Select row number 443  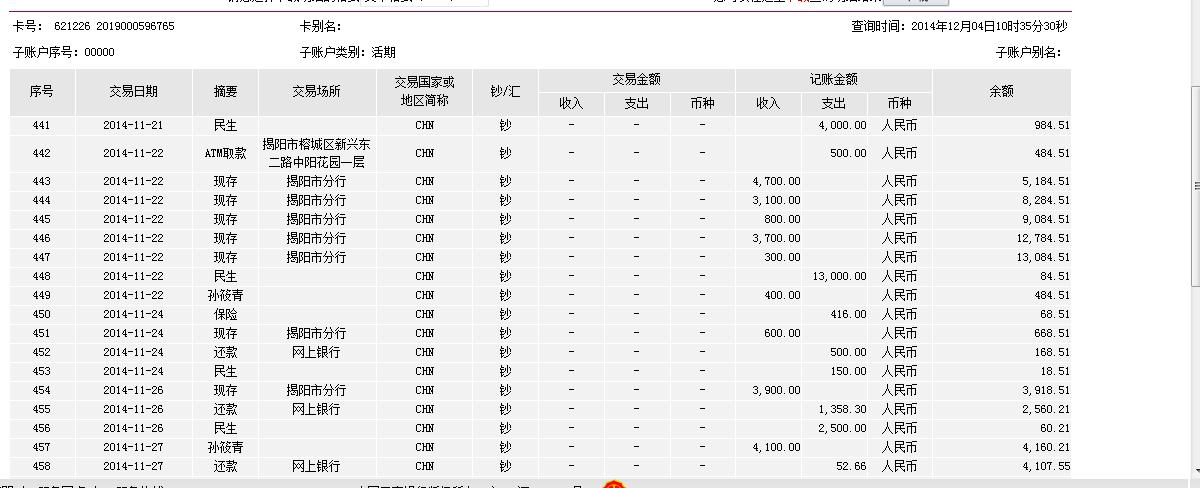[41, 182]
